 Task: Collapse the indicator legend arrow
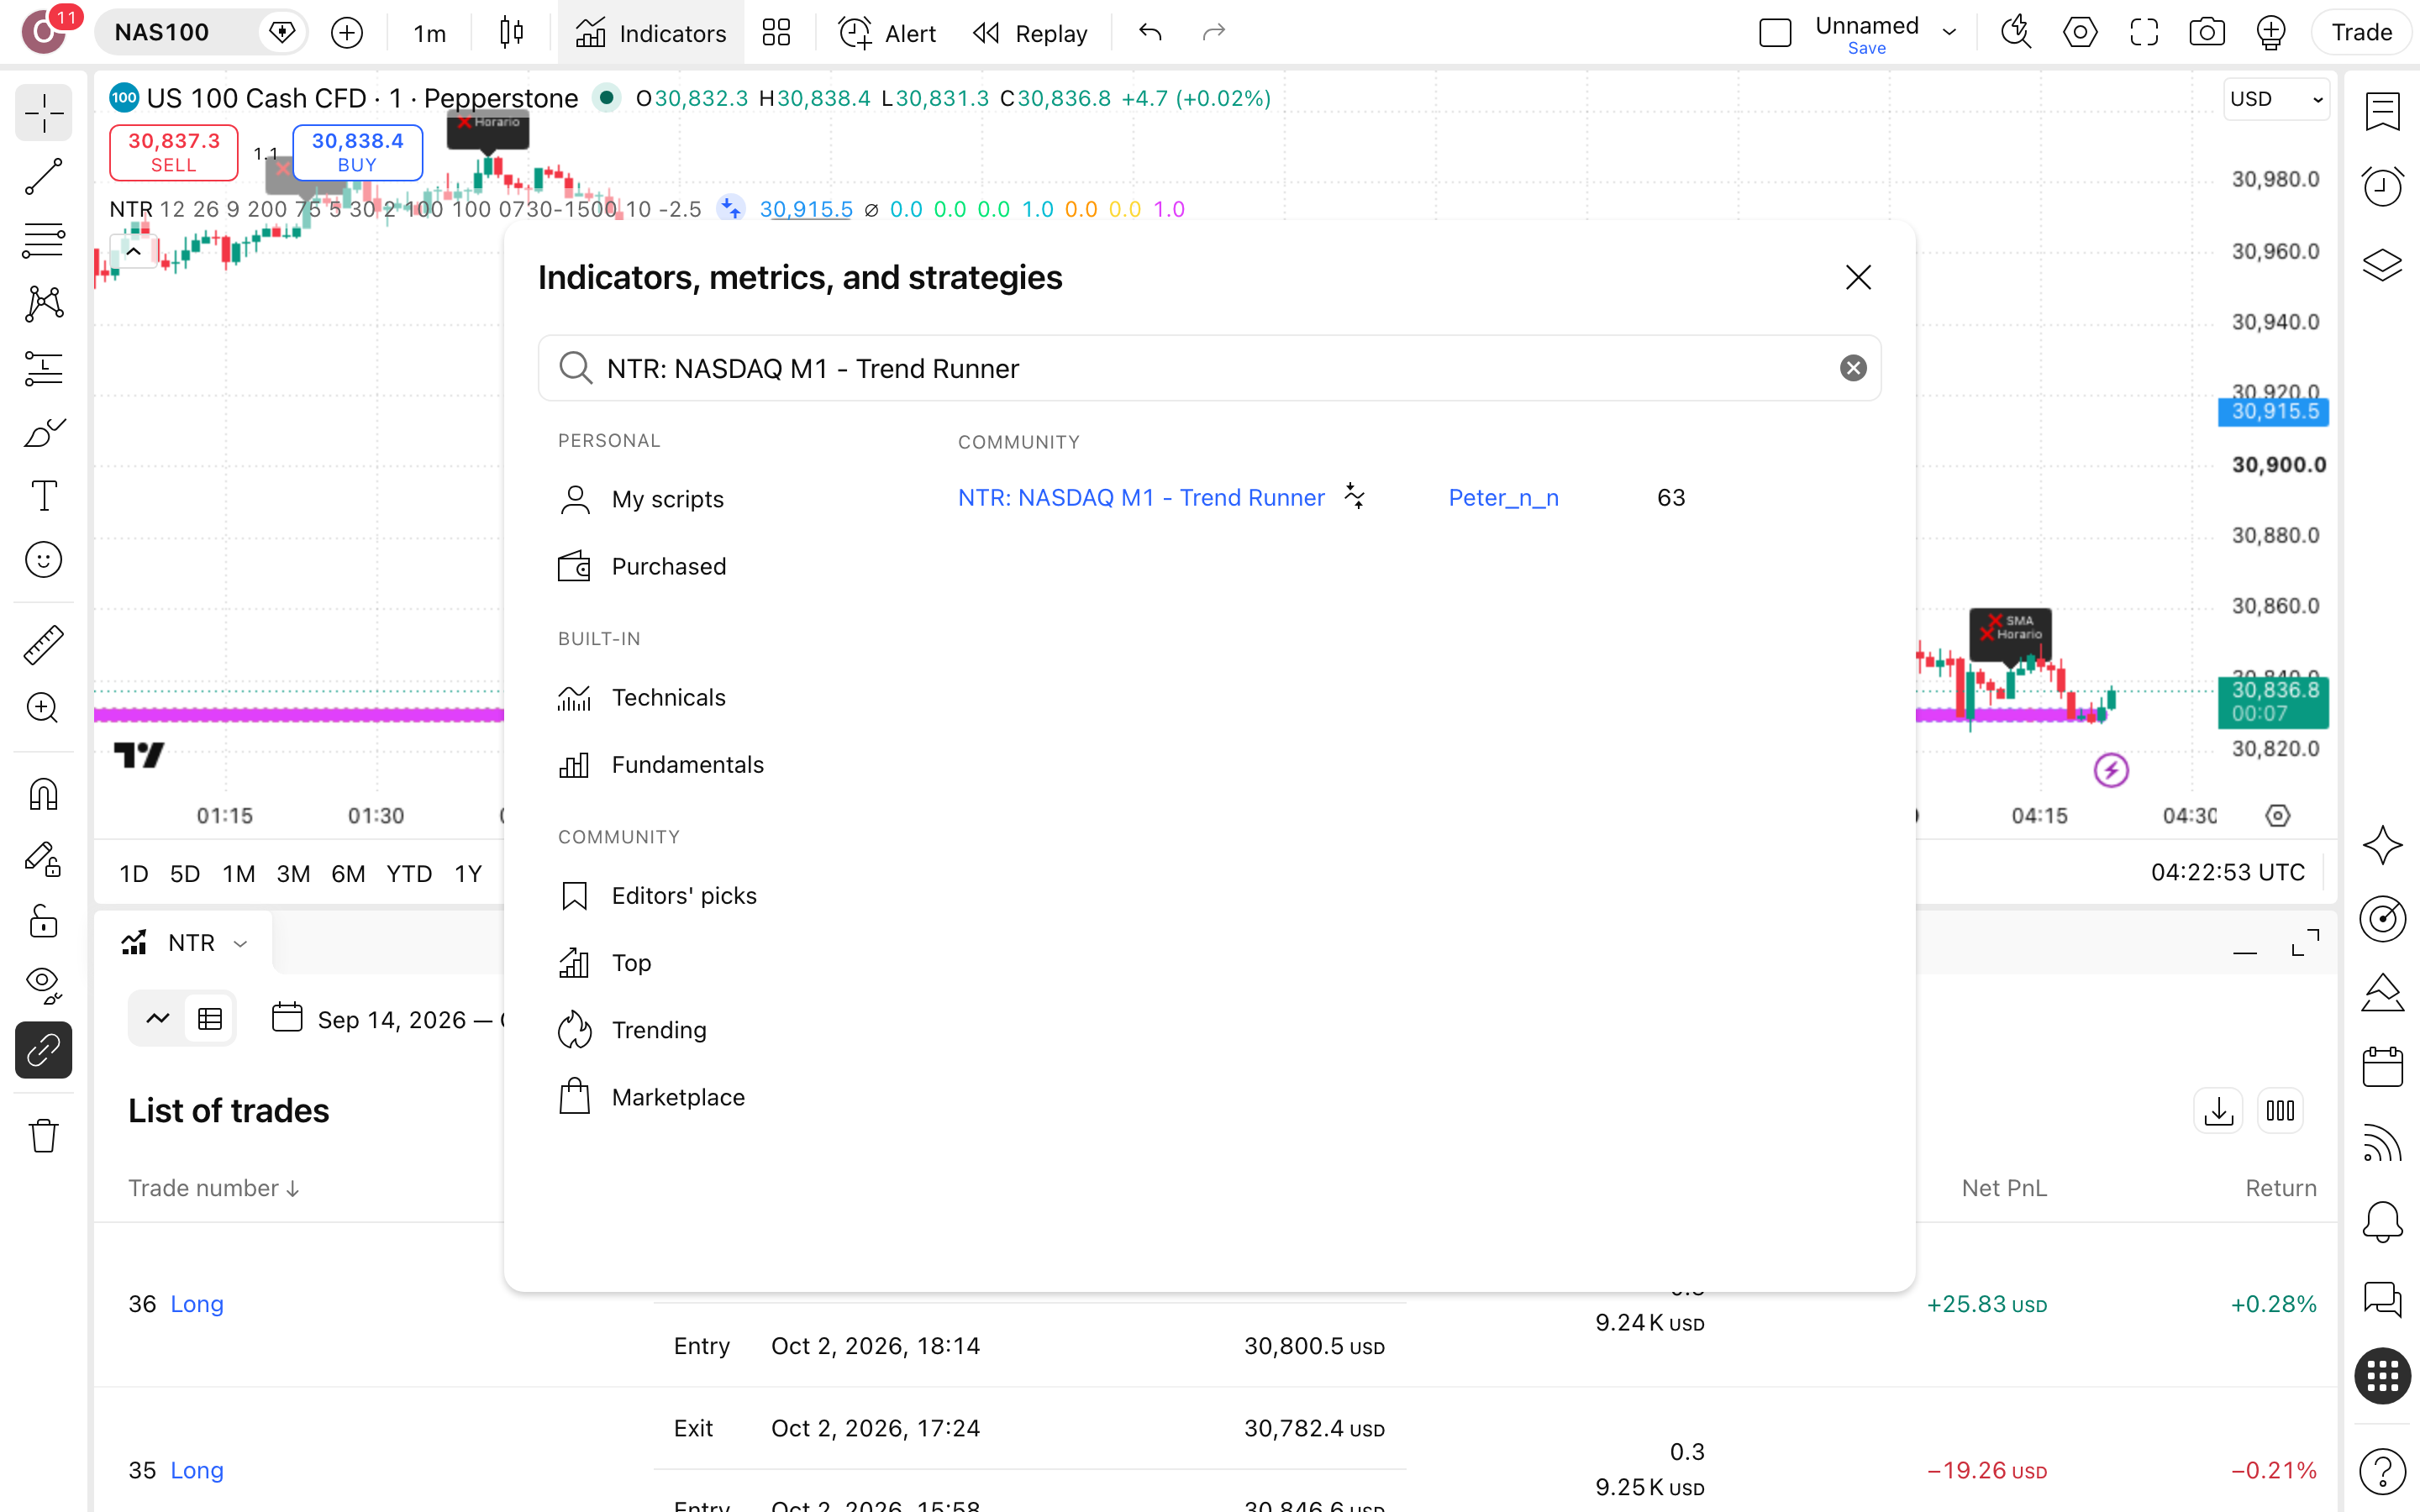click(133, 252)
